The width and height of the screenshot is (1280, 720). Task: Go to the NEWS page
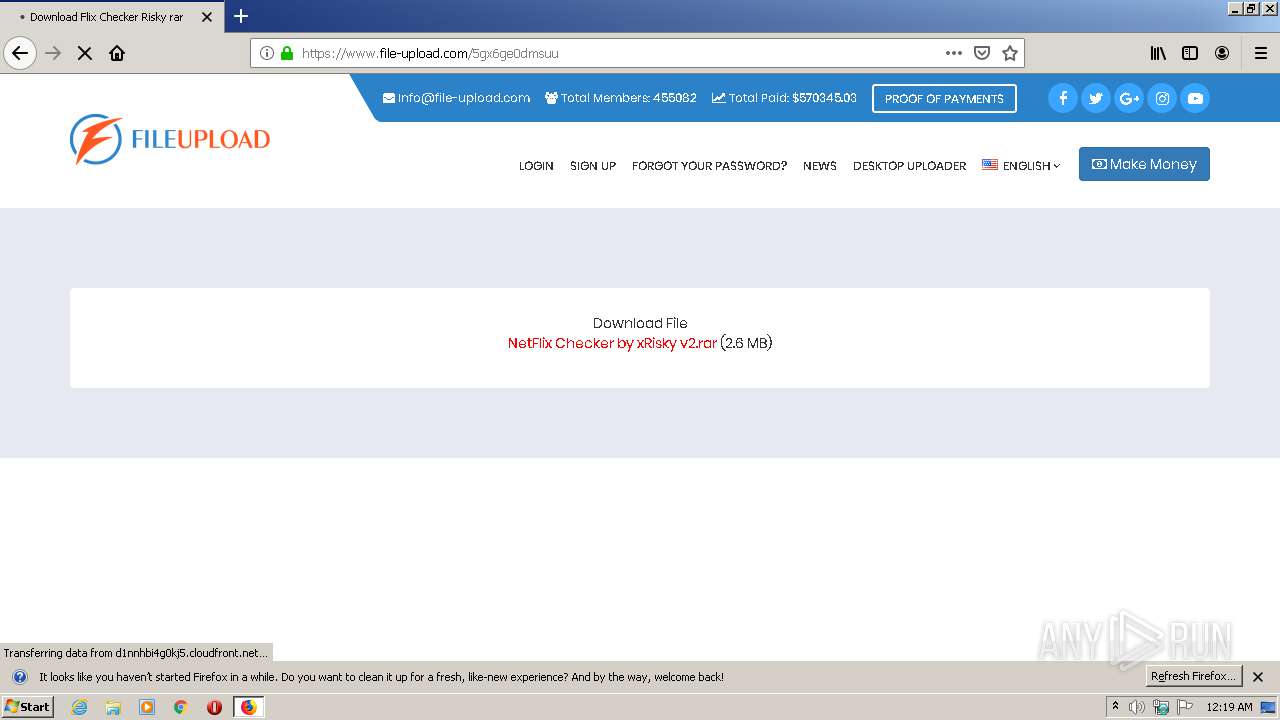click(820, 166)
